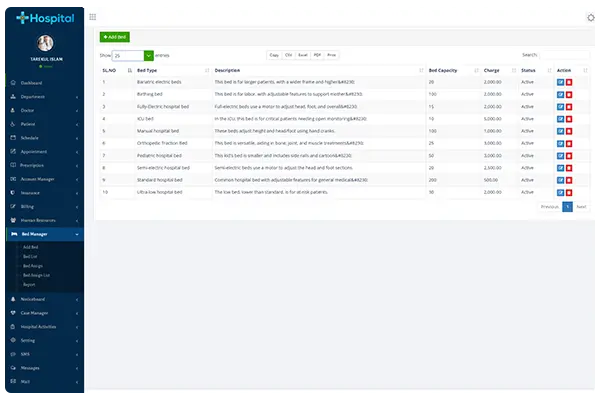Image resolution: width=600 pixels, height=400 pixels.
Task: Open the Show entries count dropdown
Action: click(133, 56)
